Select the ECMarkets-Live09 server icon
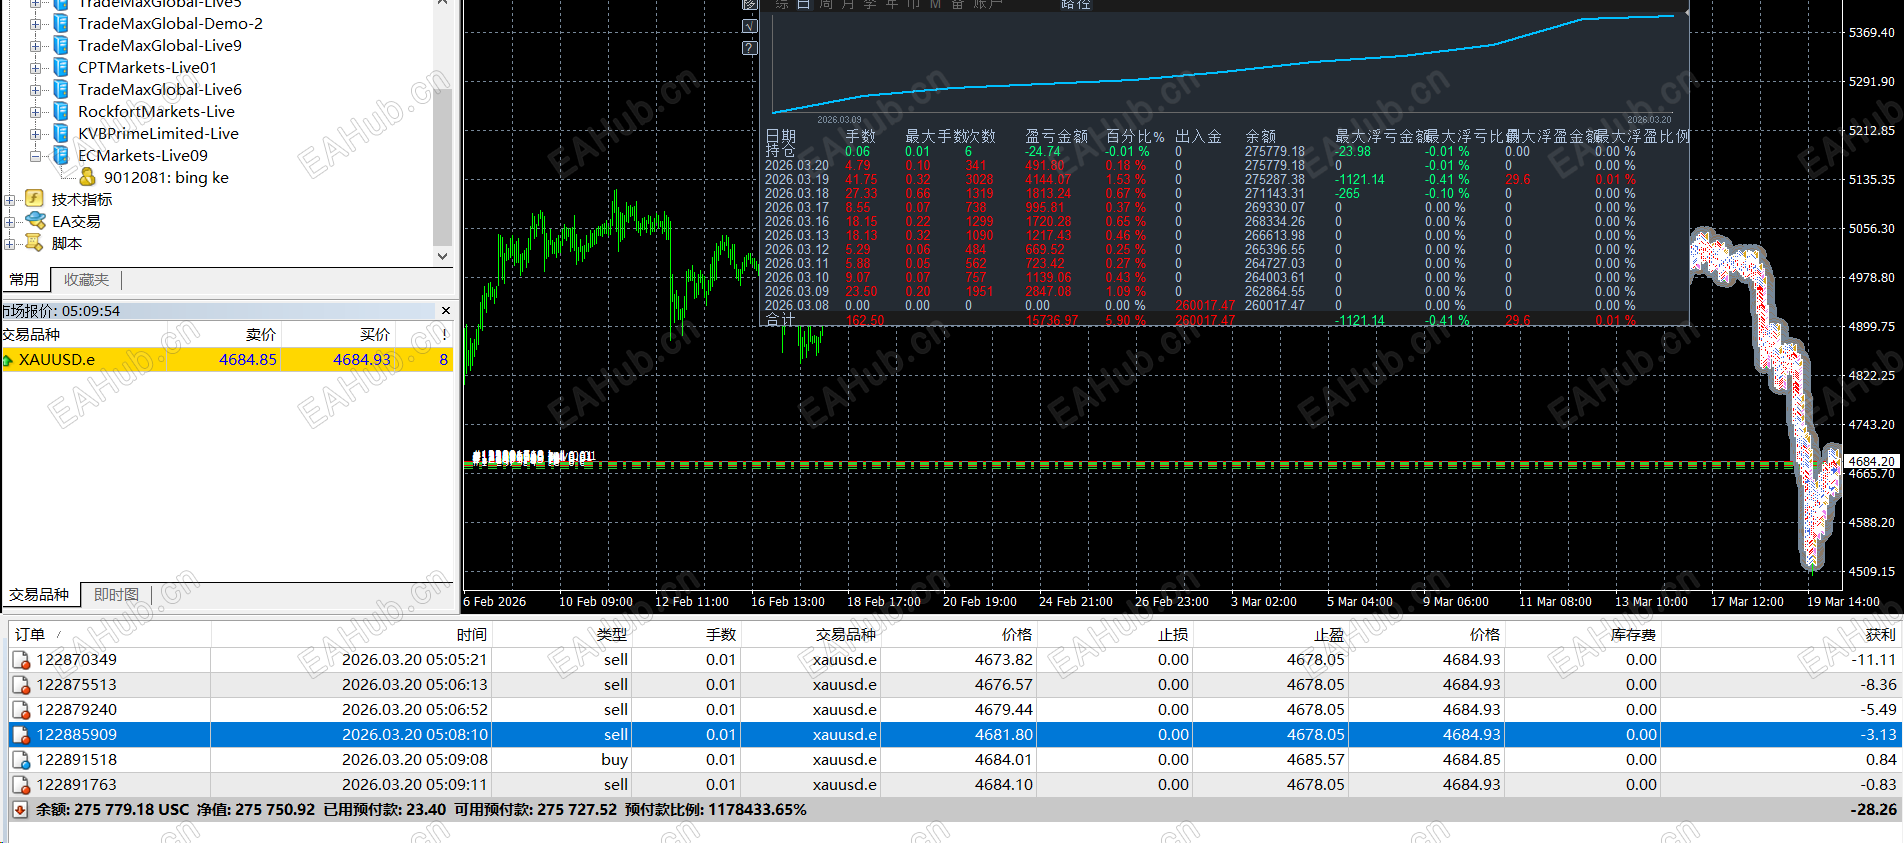1904x843 pixels. [x=61, y=155]
